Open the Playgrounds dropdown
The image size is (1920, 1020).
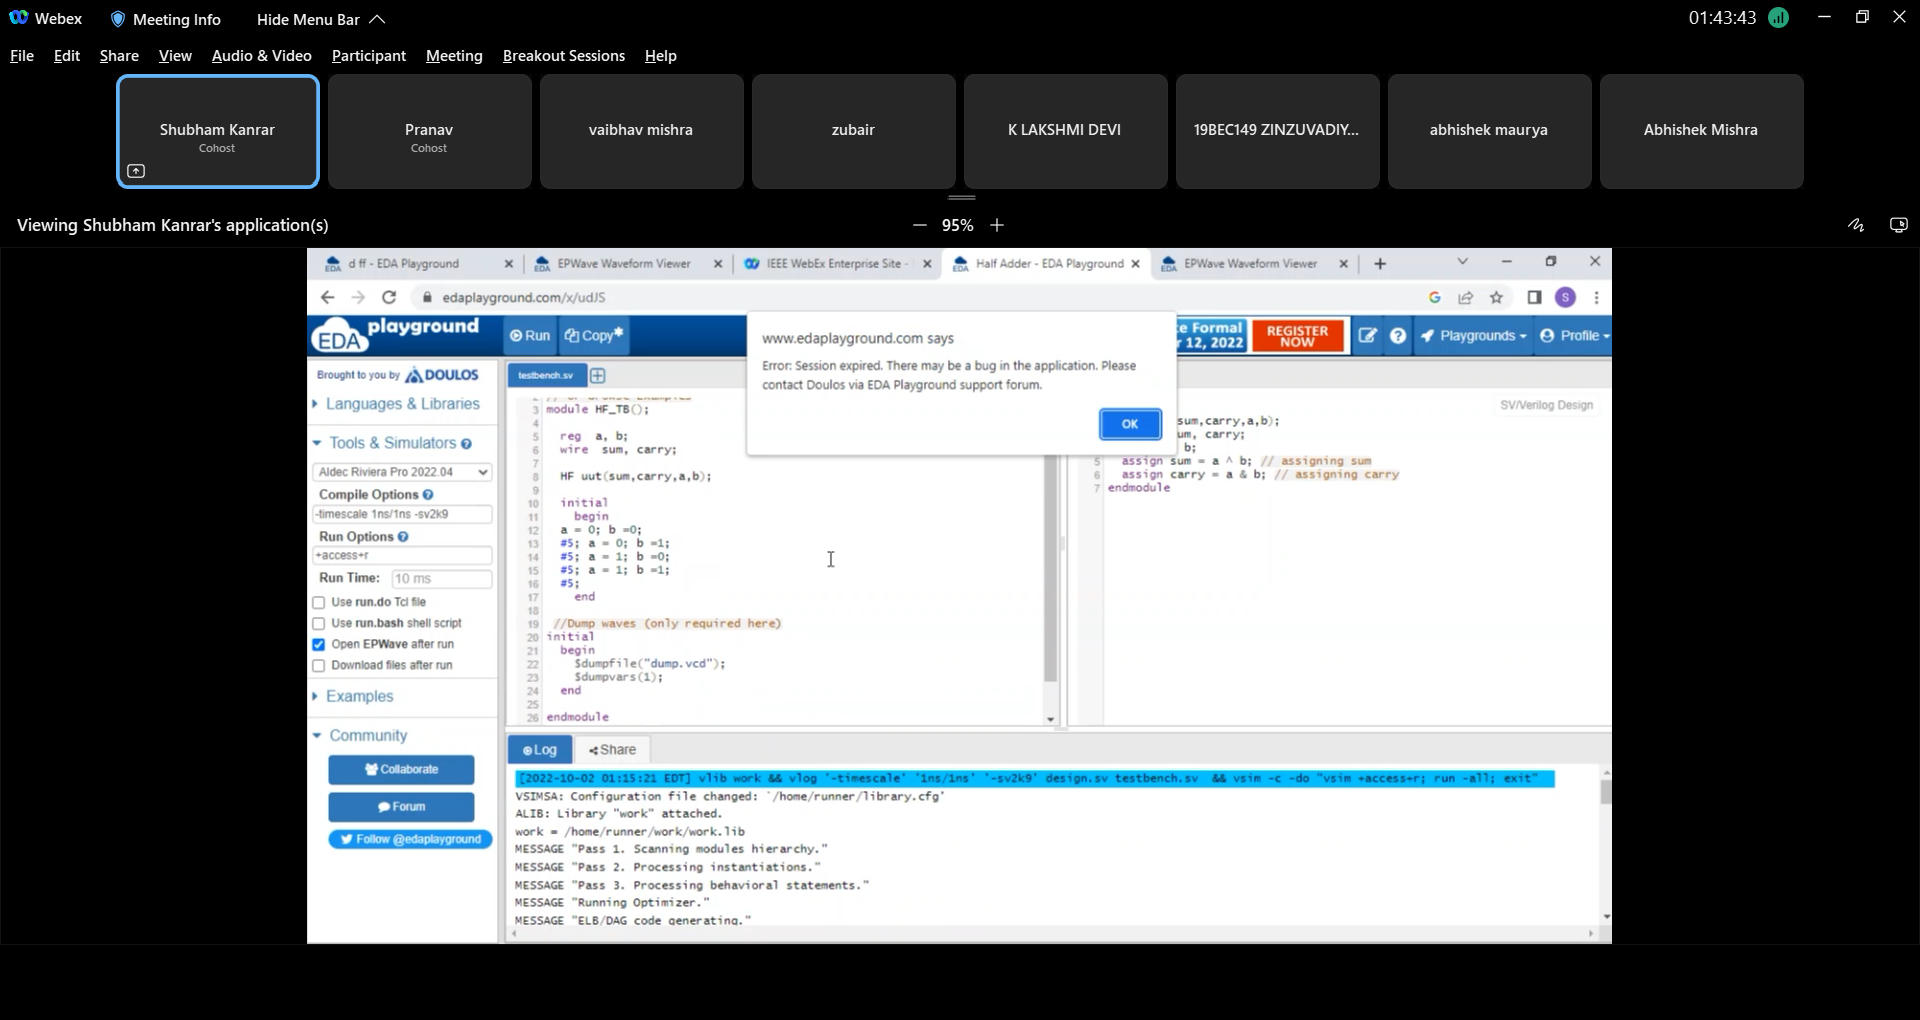pos(1474,336)
